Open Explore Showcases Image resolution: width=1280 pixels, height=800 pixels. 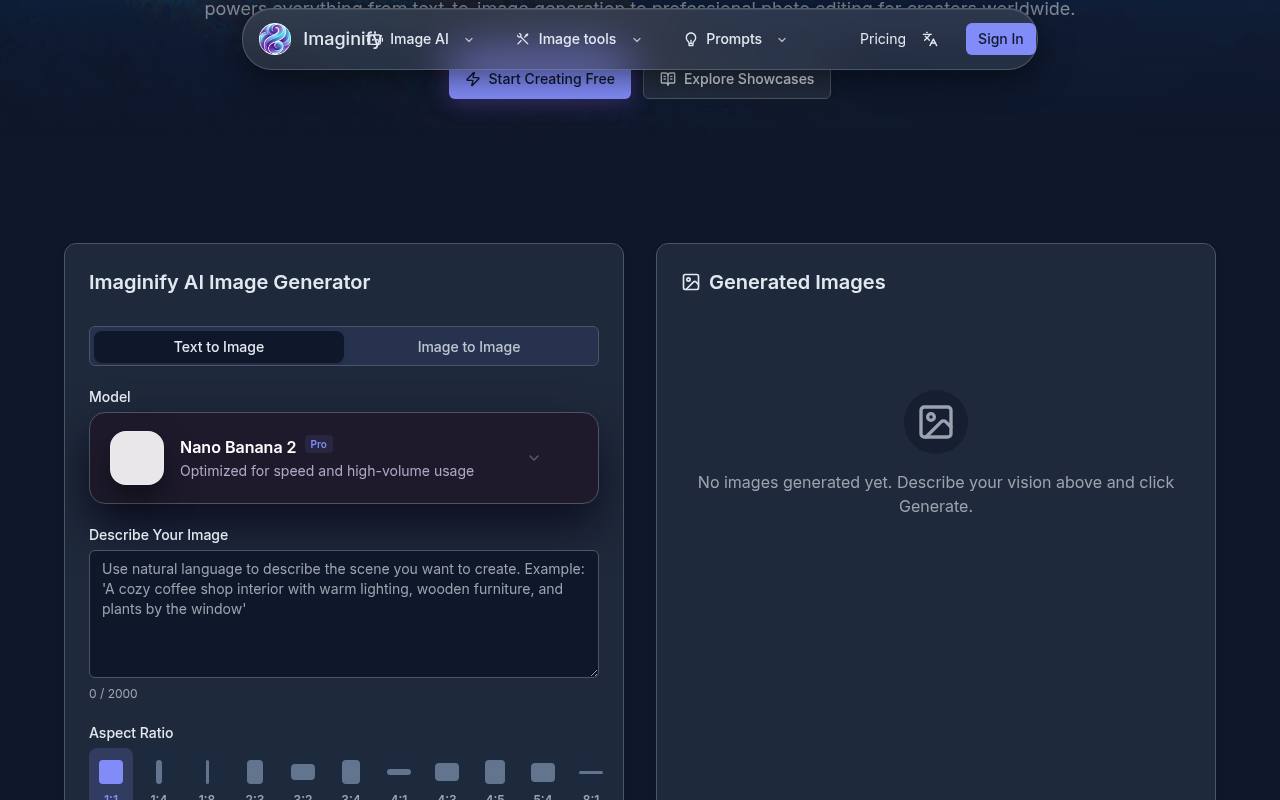(737, 79)
